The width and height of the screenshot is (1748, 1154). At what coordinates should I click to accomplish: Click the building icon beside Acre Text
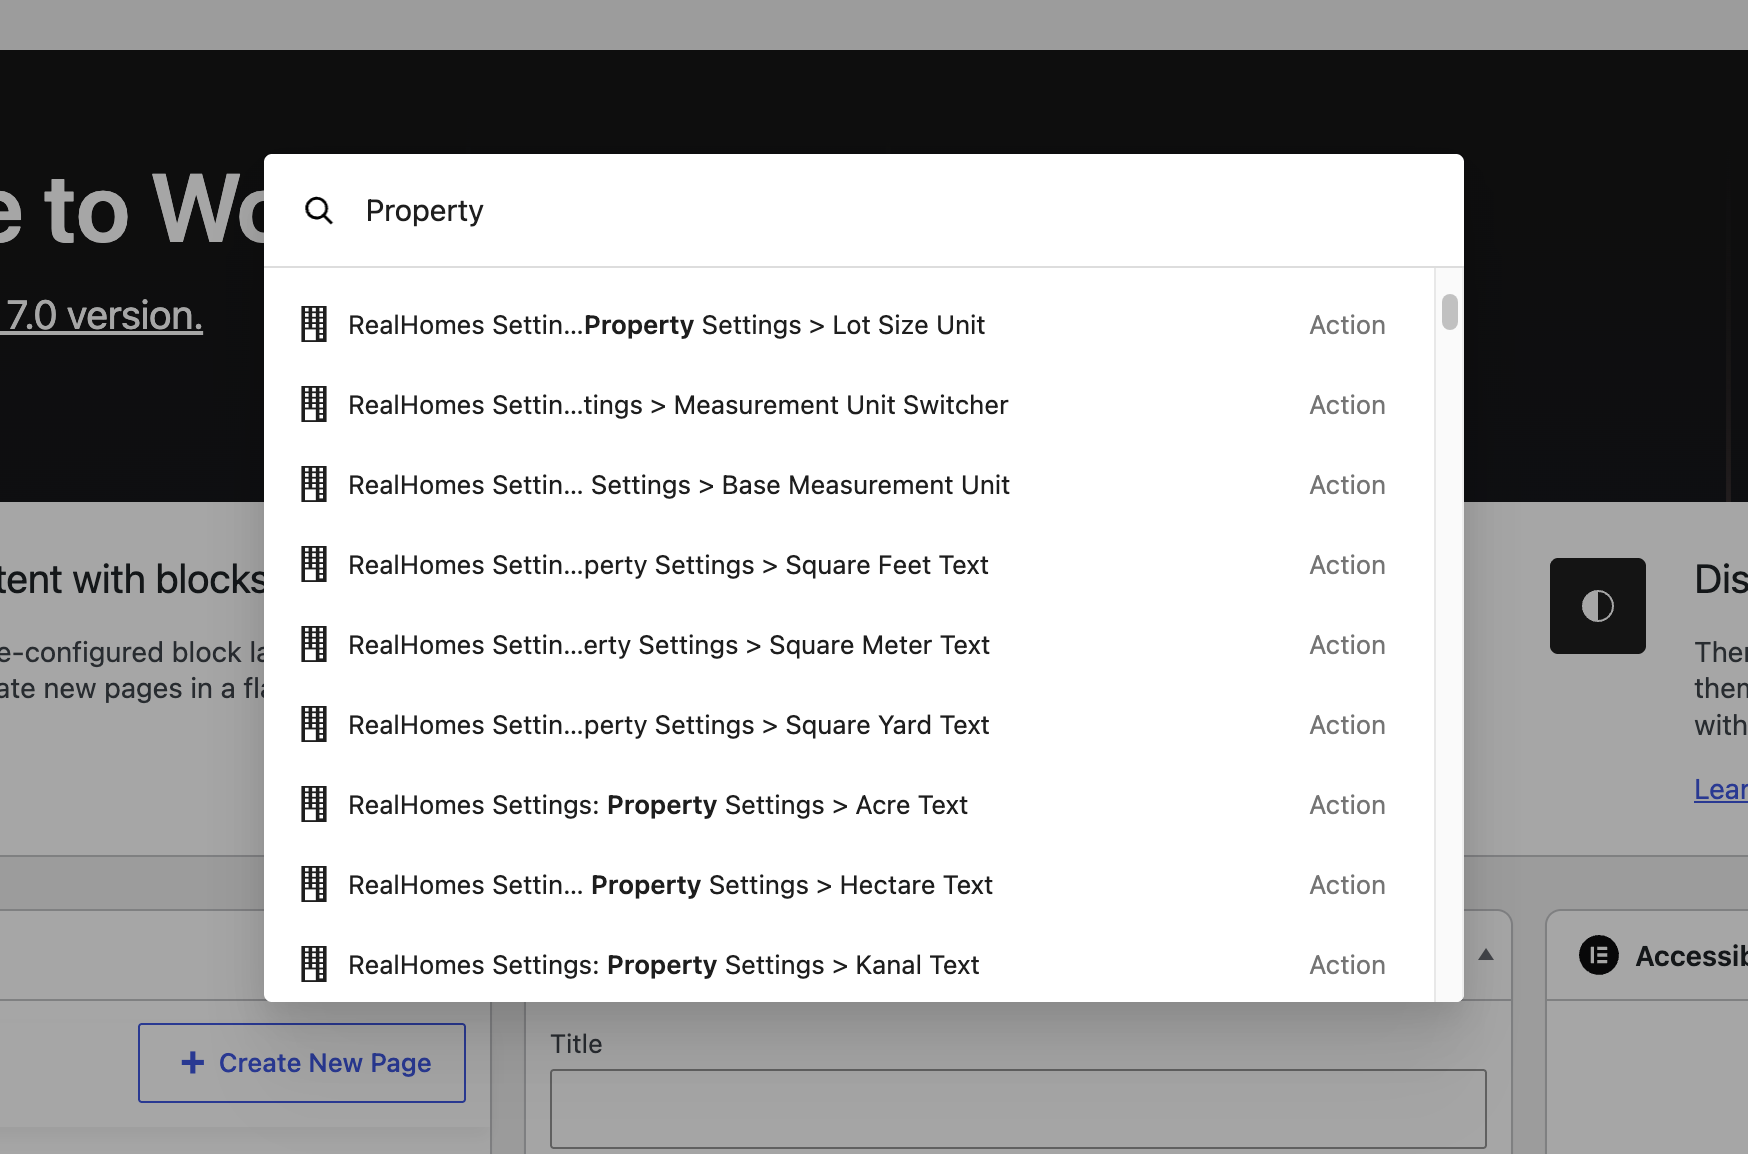[314, 805]
